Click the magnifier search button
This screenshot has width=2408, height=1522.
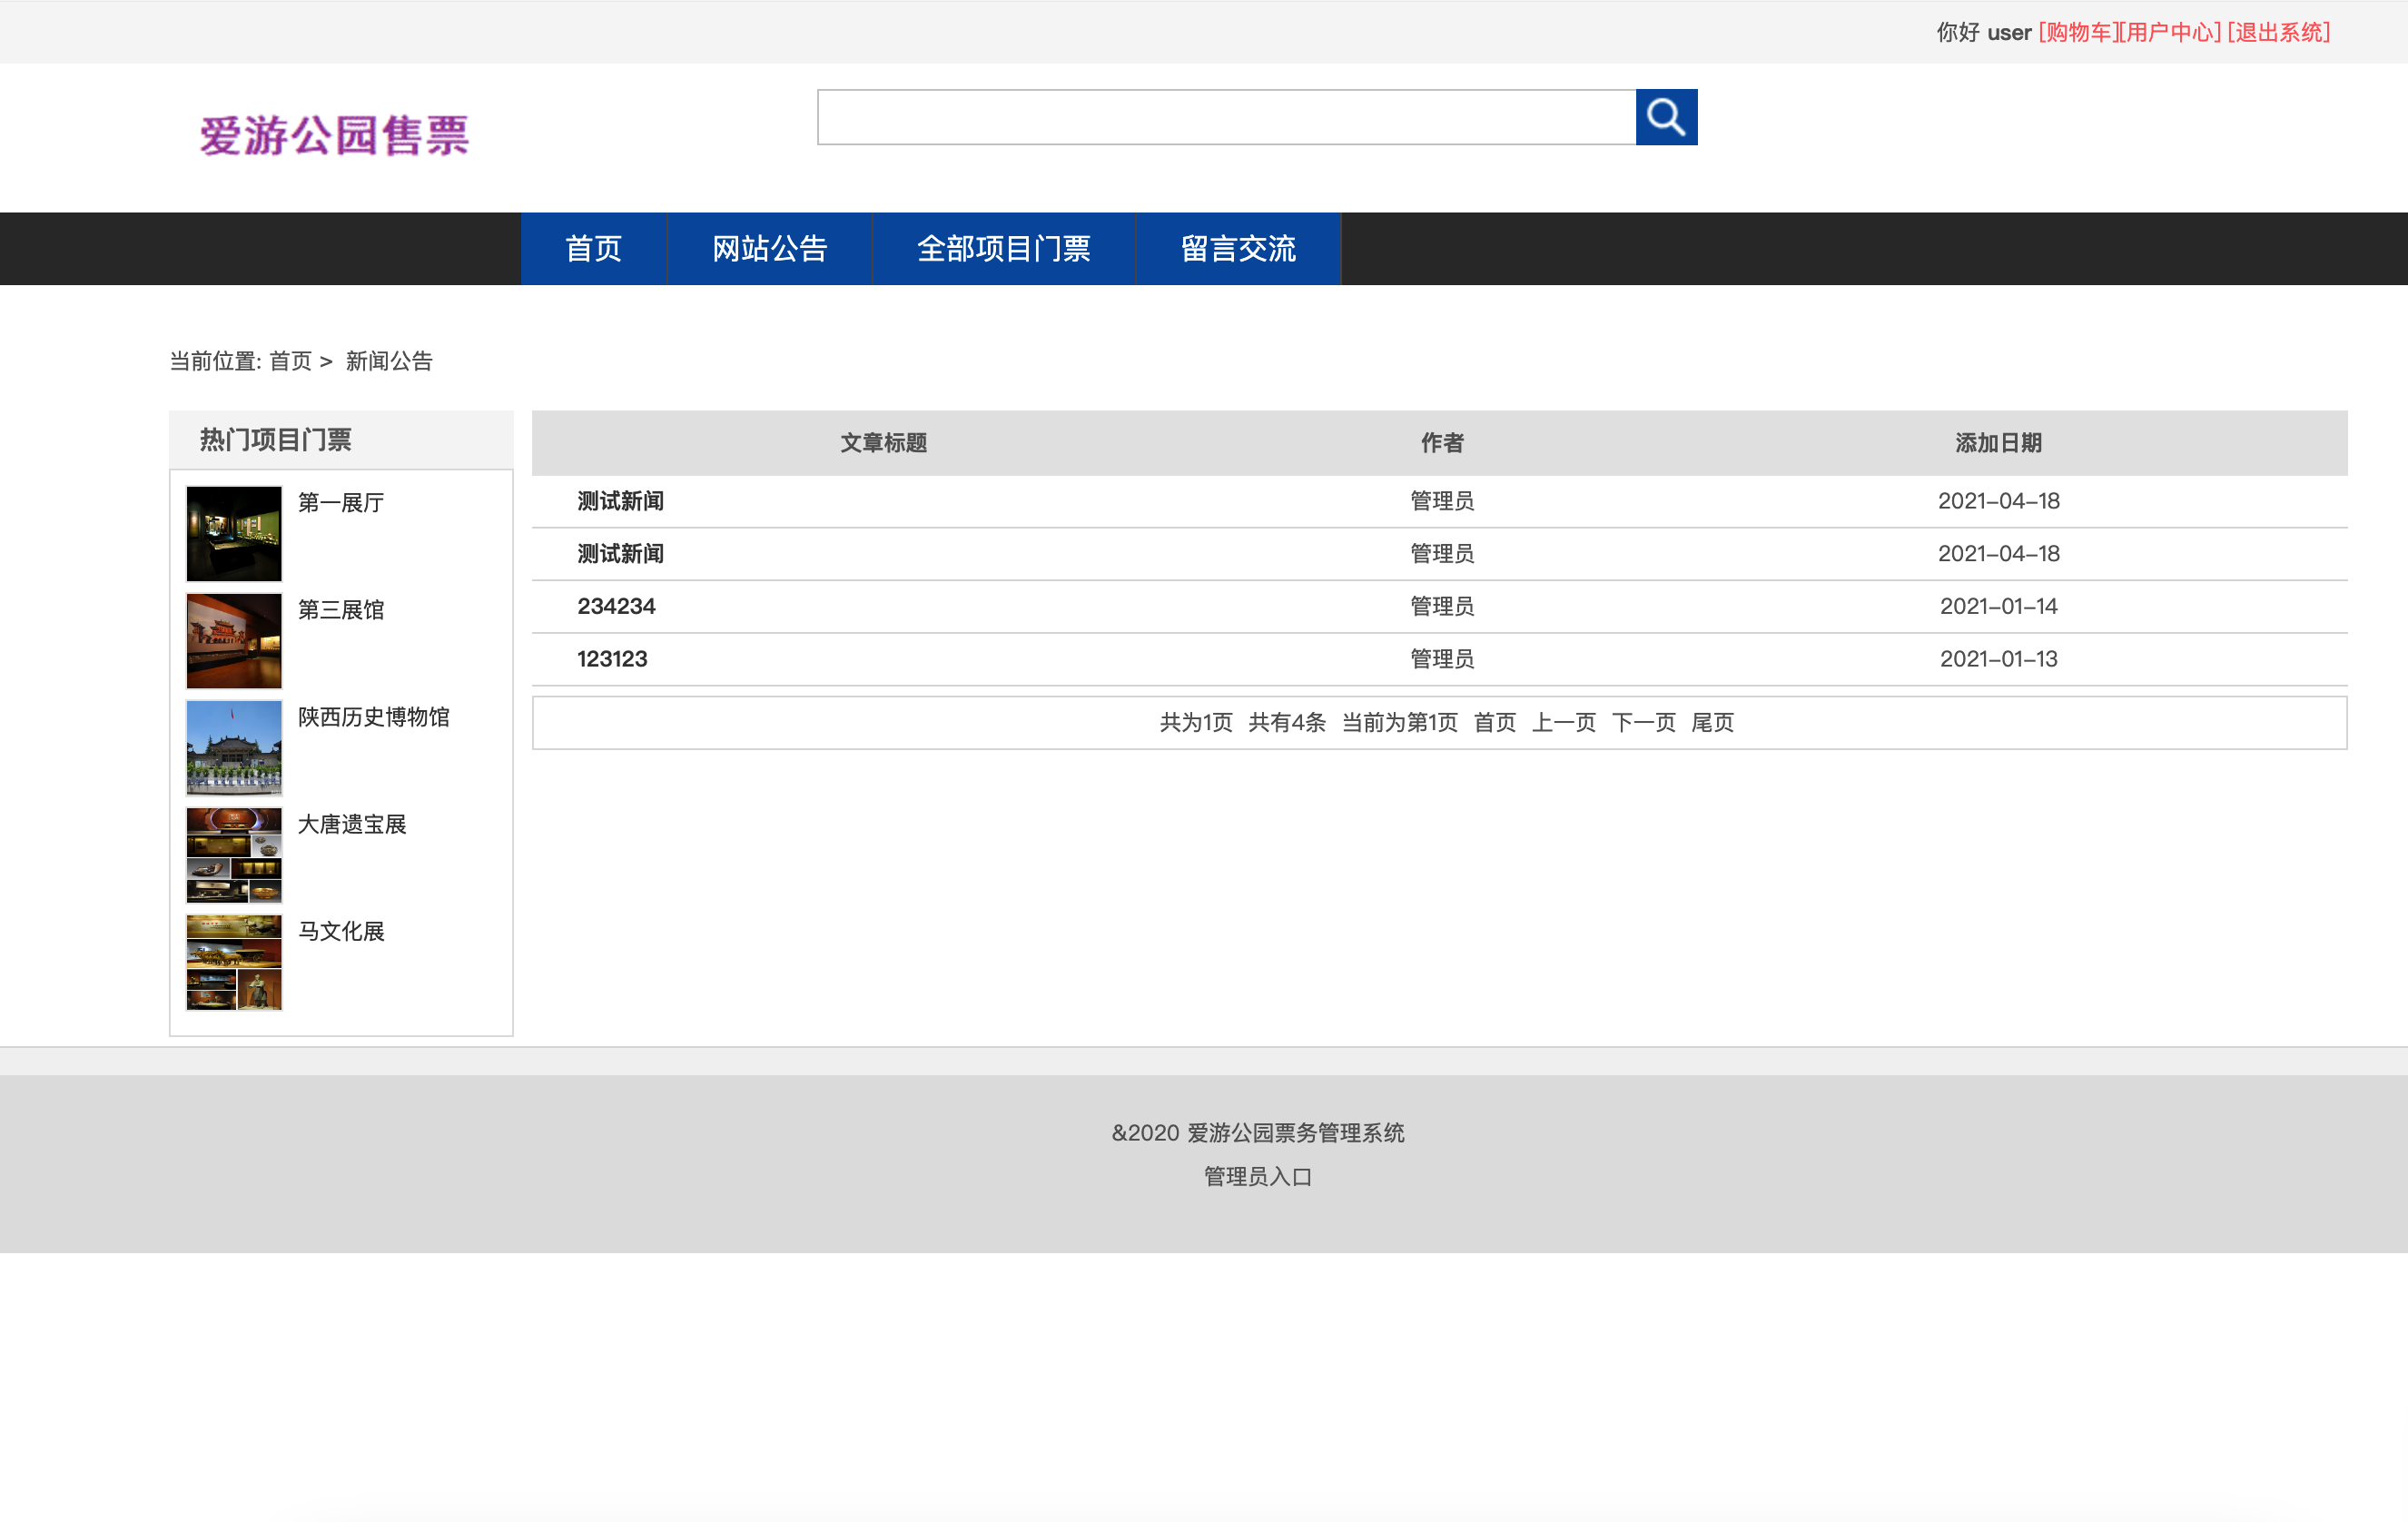click(x=1666, y=117)
